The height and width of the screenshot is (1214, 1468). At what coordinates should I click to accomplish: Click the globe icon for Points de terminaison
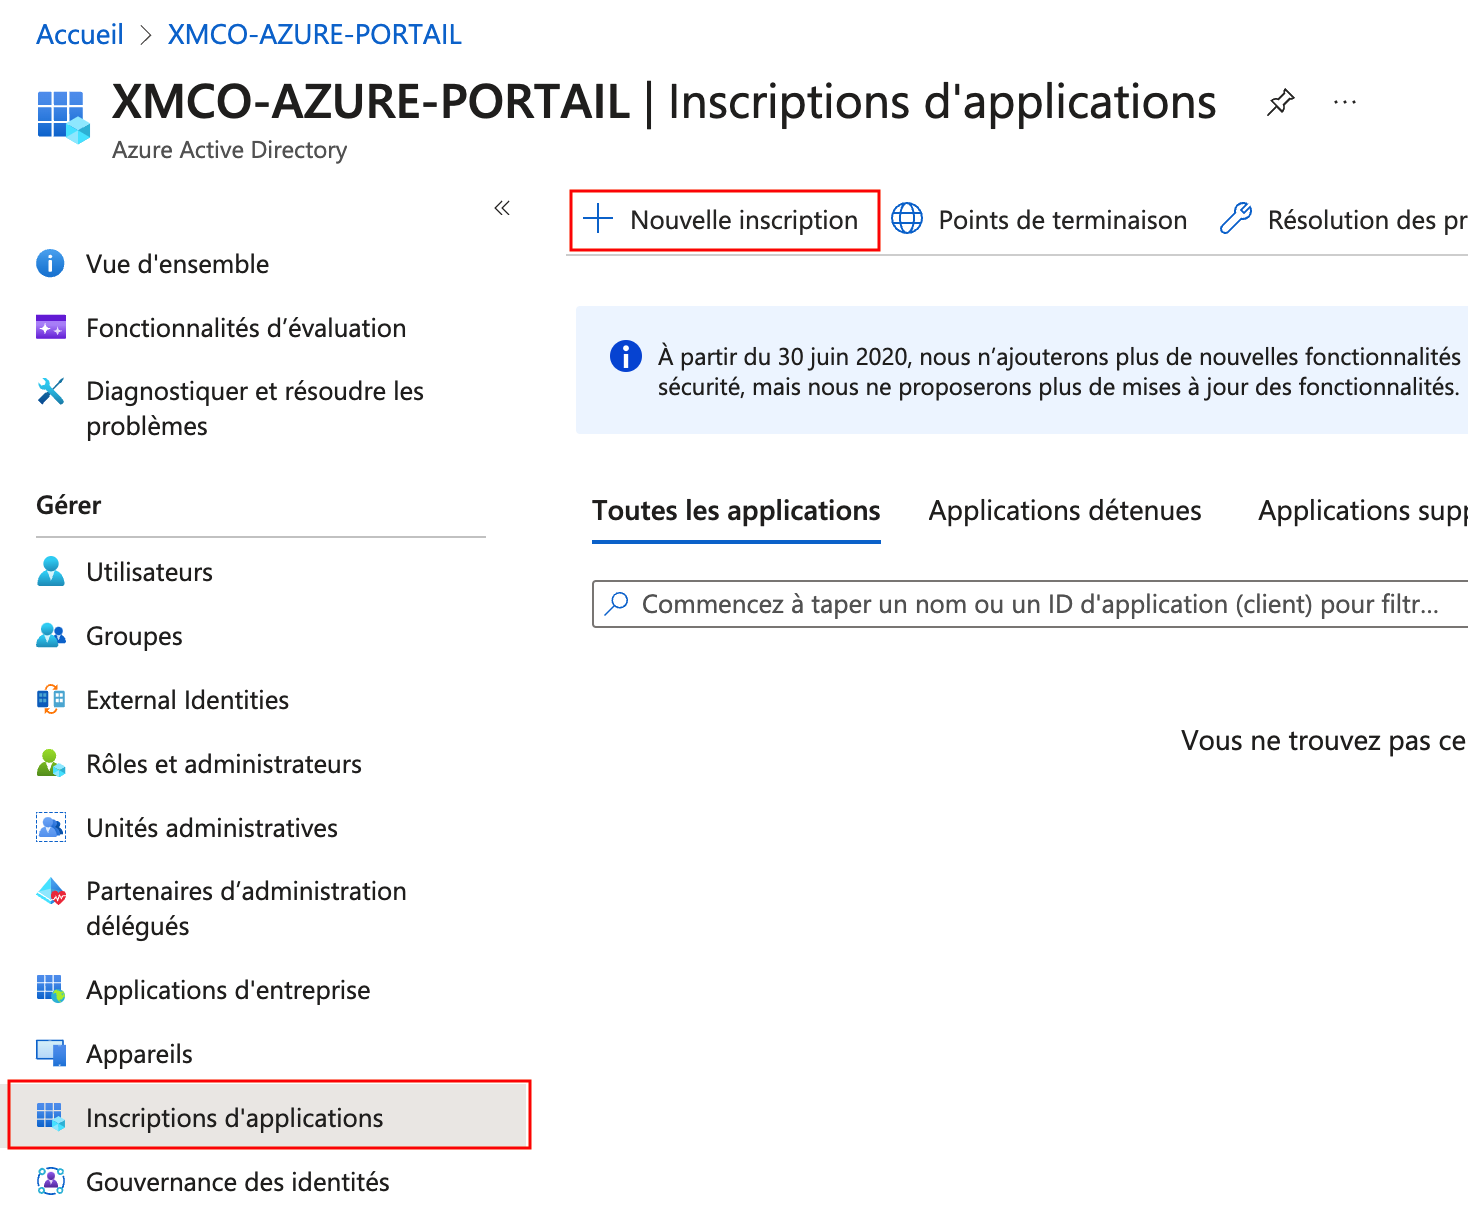tap(907, 219)
